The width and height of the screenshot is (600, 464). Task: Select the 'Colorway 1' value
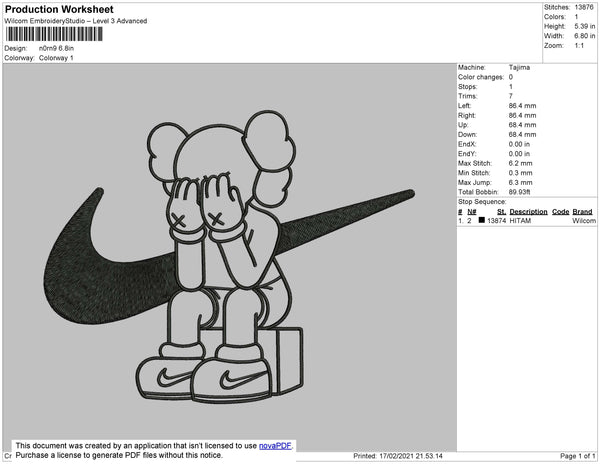pyautogui.click(x=56, y=58)
